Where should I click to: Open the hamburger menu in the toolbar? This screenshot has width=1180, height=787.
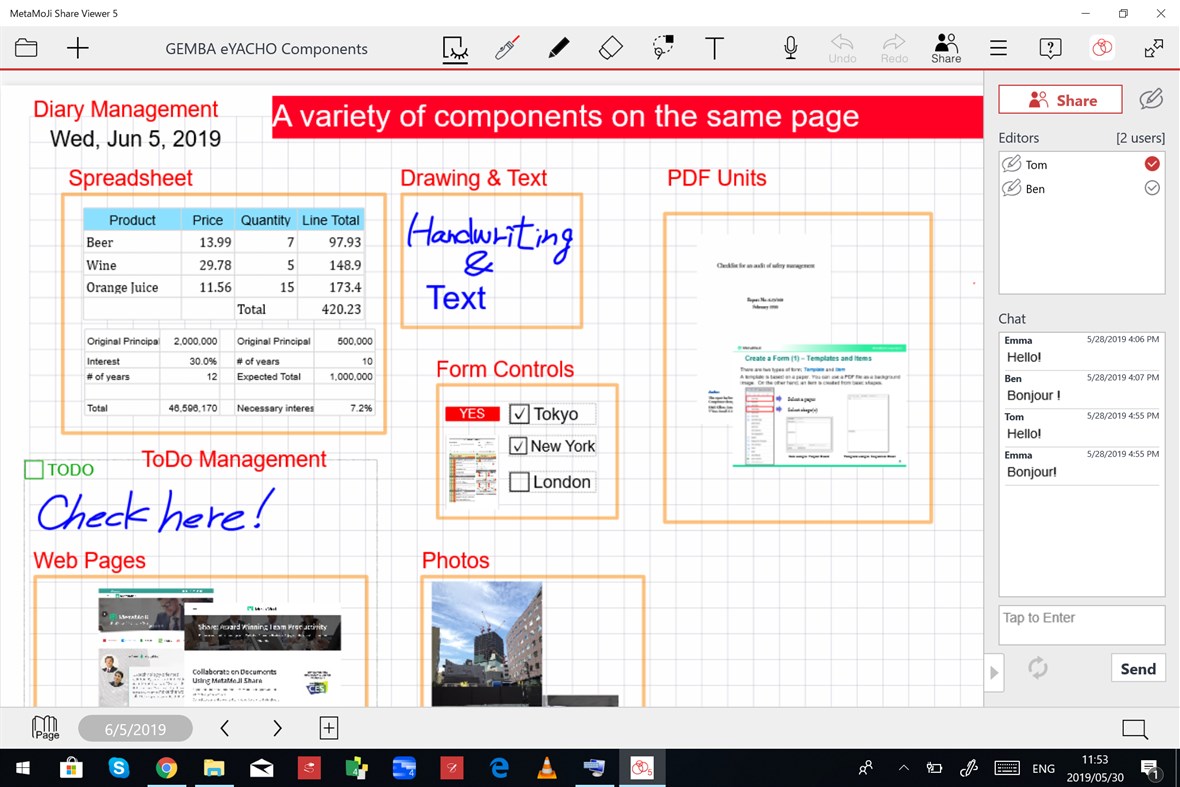(x=998, y=47)
